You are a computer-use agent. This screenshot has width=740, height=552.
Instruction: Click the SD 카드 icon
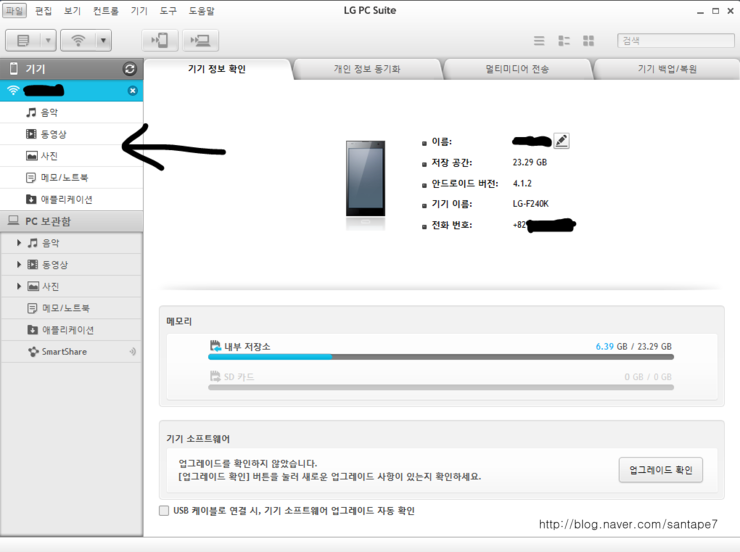215,376
